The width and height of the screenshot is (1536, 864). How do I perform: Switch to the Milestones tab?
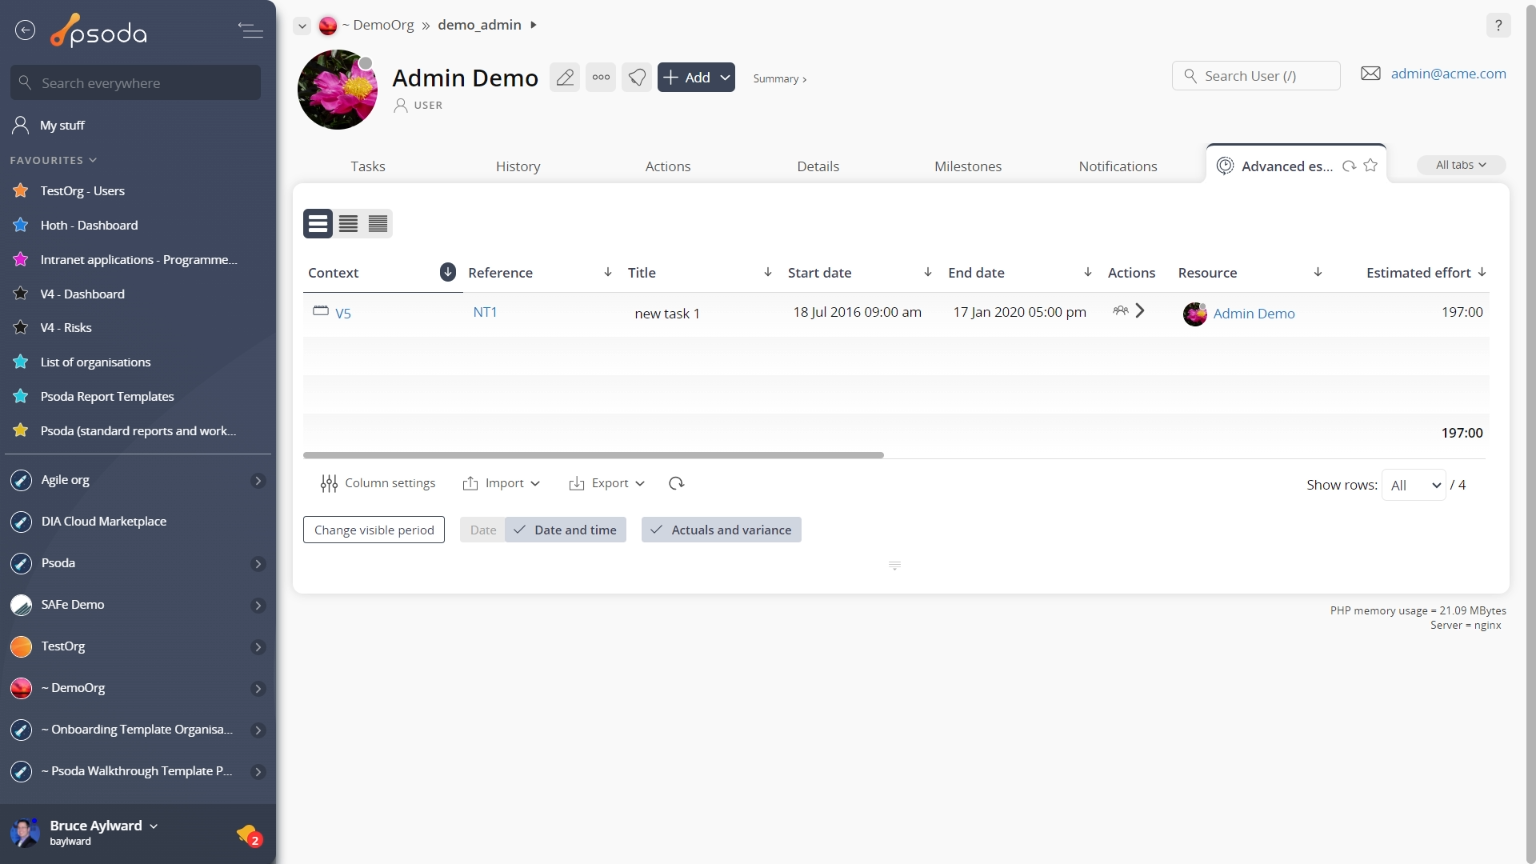point(968,166)
